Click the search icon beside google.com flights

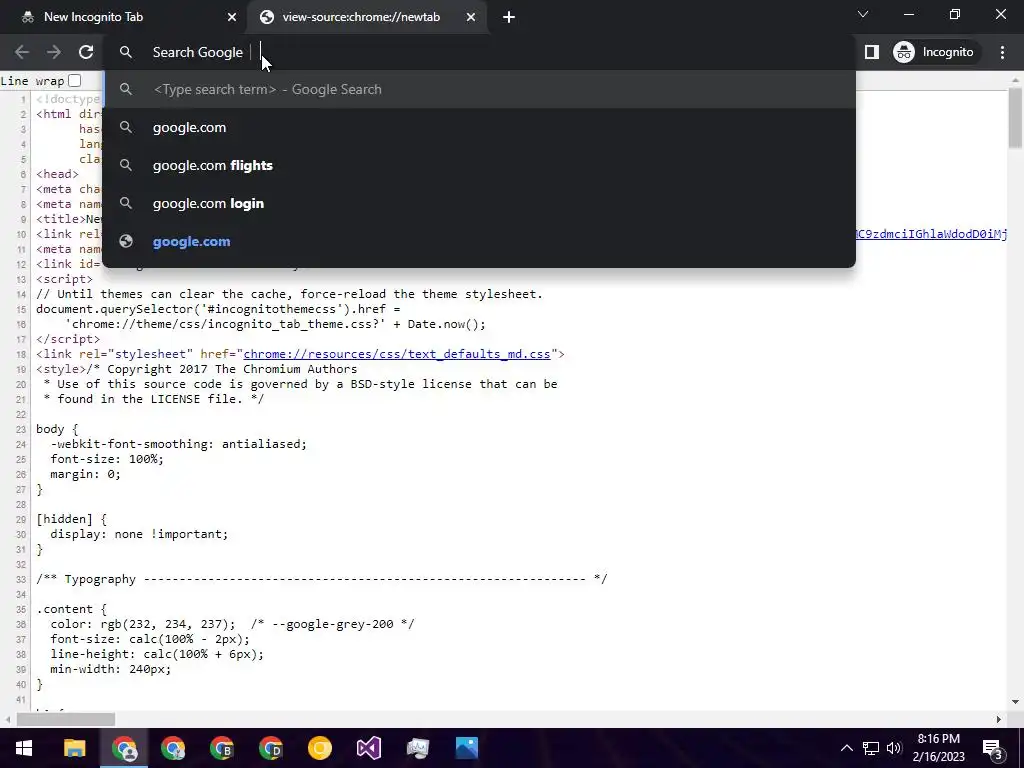[126, 165]
